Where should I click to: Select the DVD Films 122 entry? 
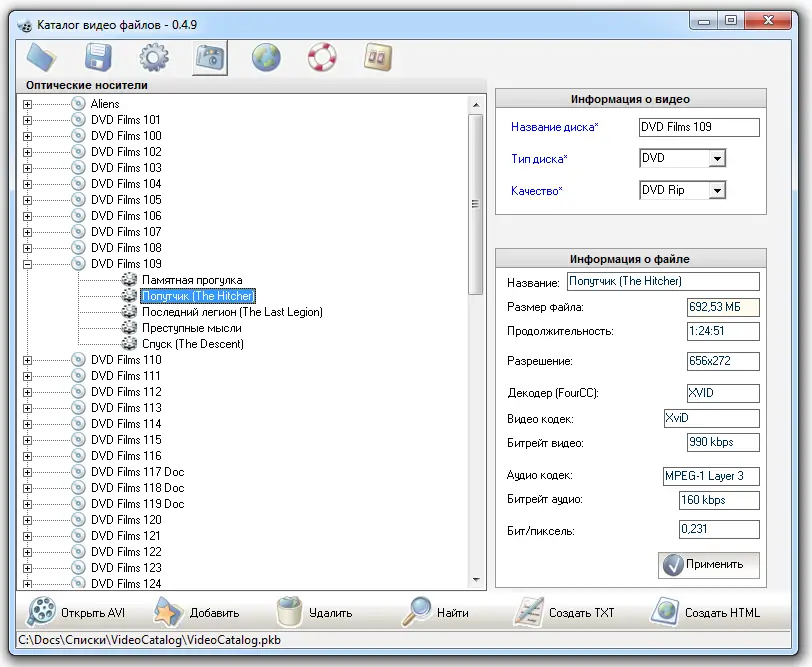126,552
